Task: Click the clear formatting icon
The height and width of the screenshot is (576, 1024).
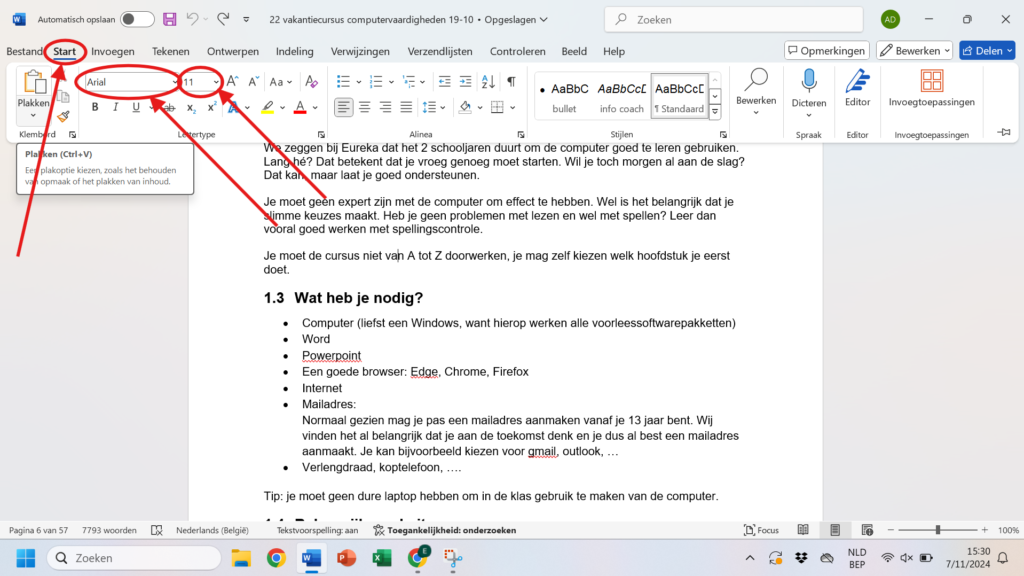Action: click(311, 82)
